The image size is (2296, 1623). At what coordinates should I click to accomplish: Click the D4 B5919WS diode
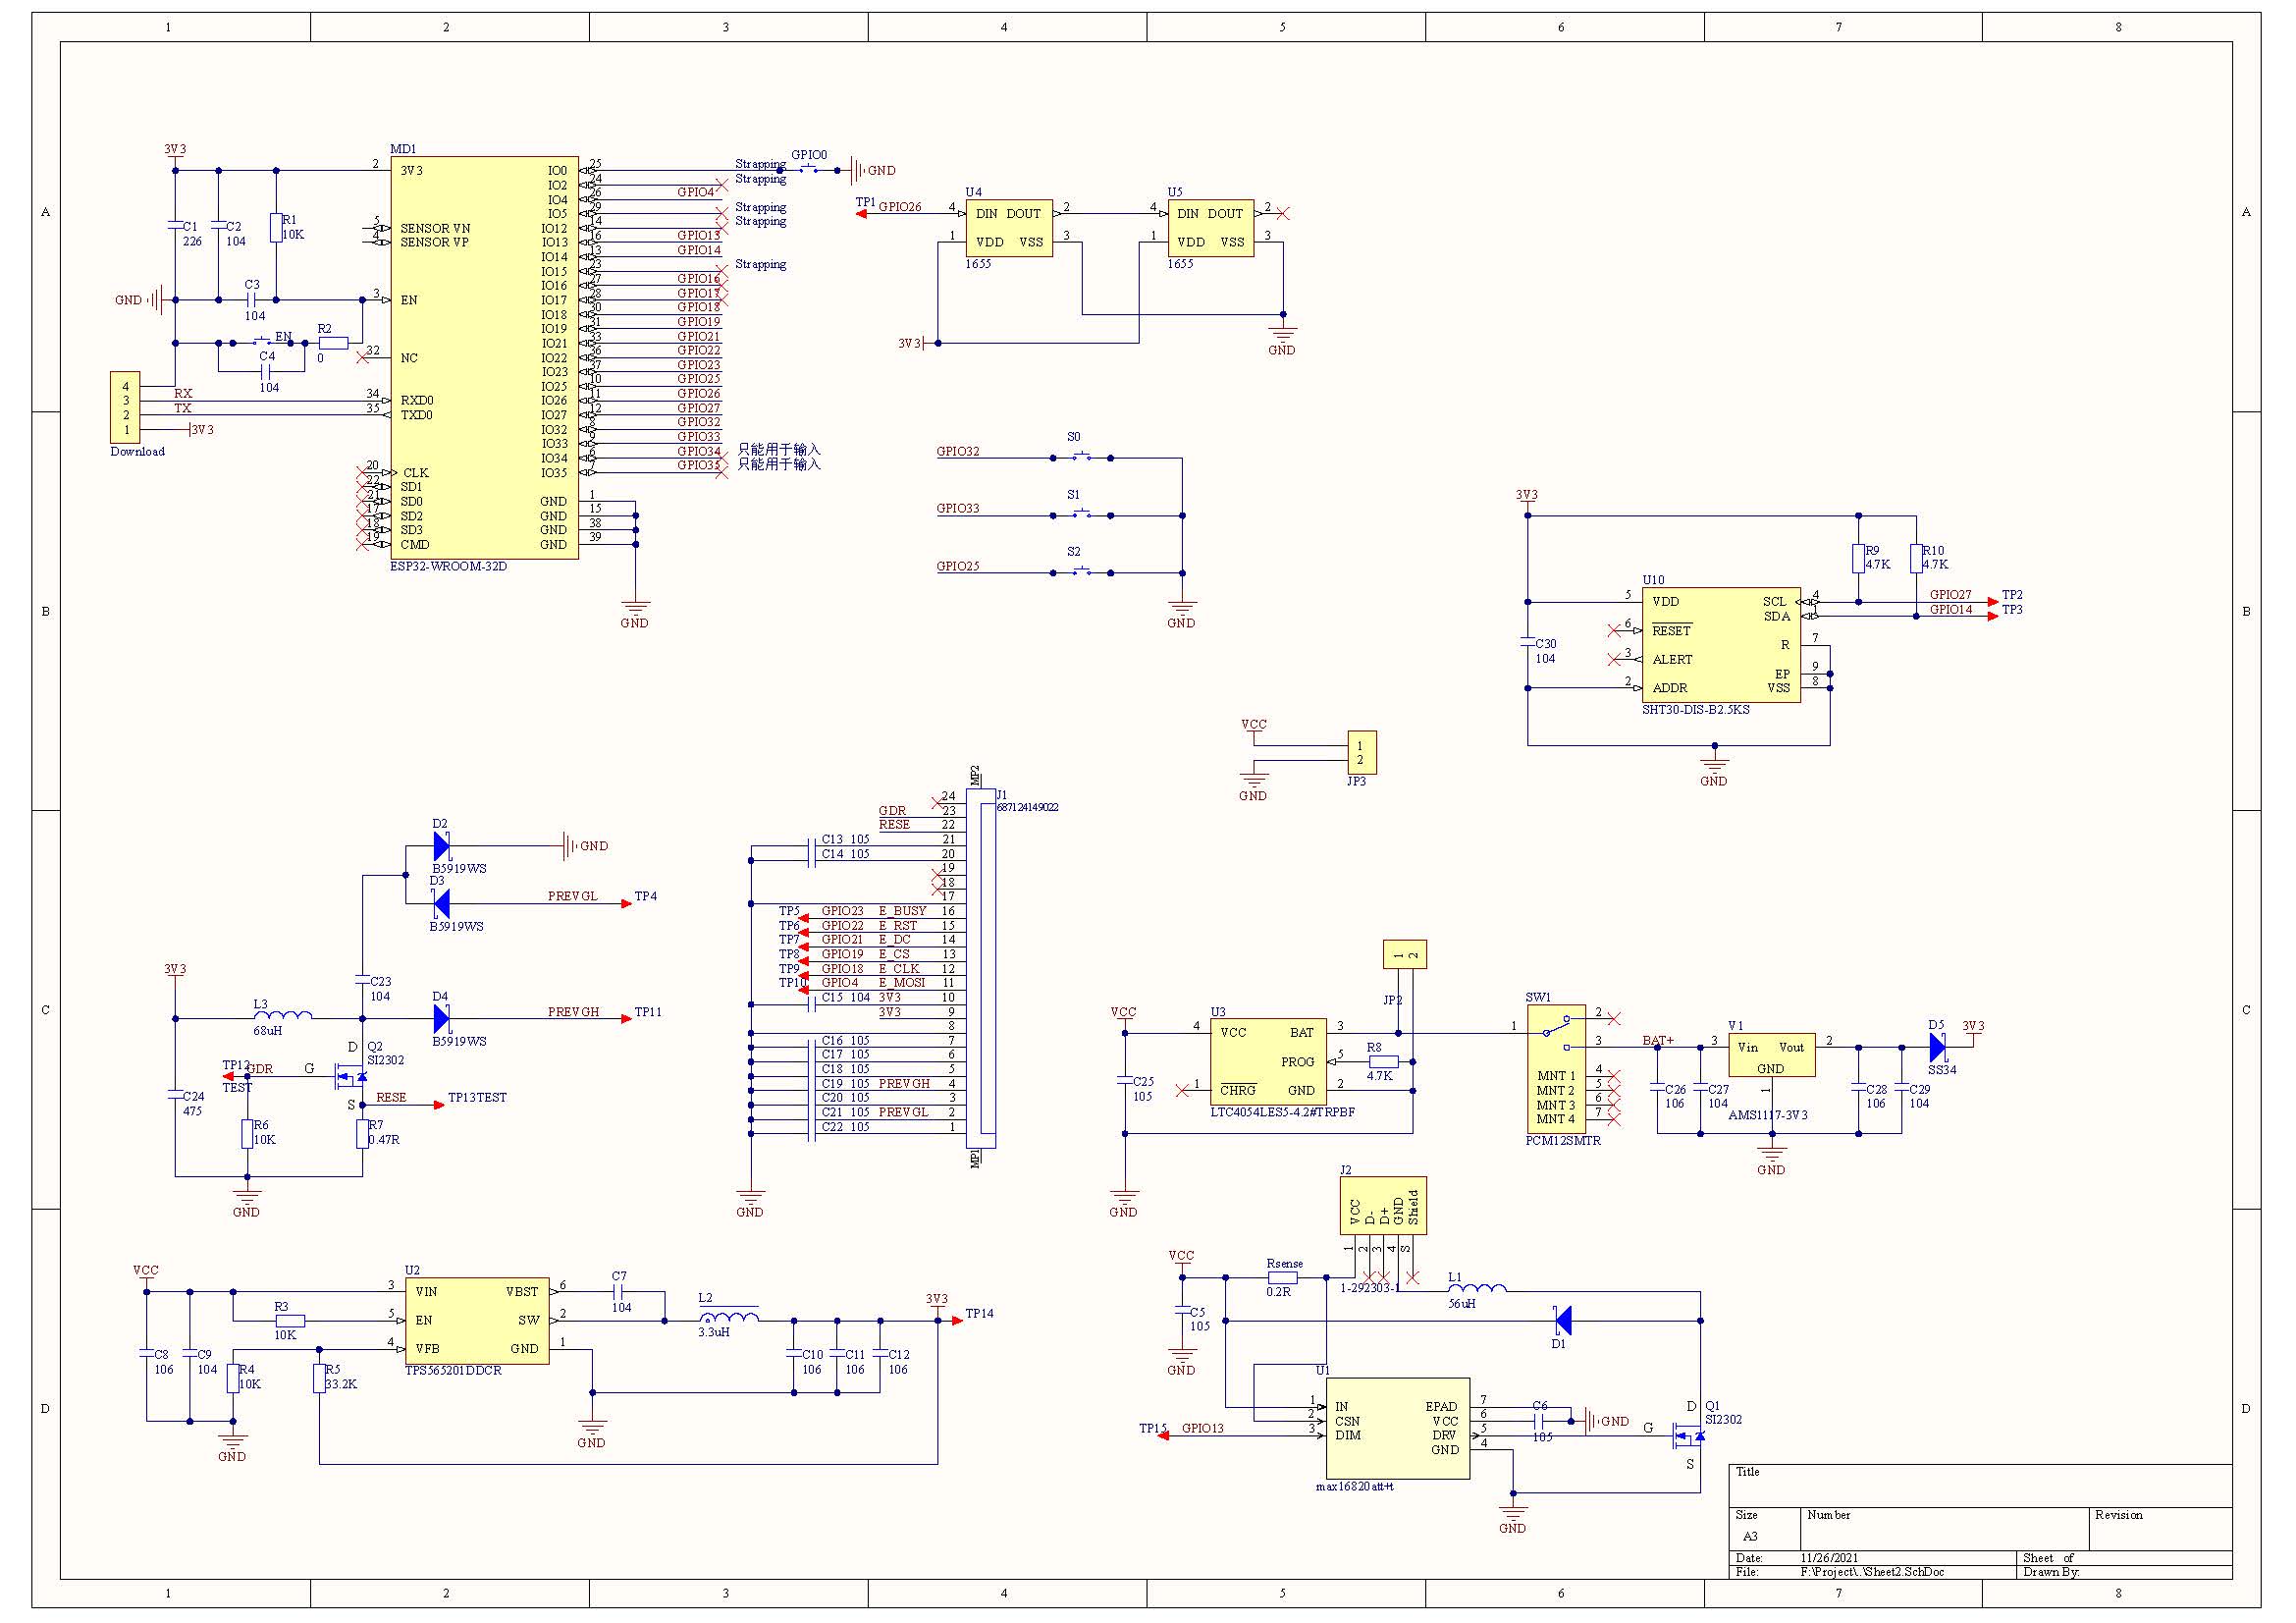coord(441,1019)
